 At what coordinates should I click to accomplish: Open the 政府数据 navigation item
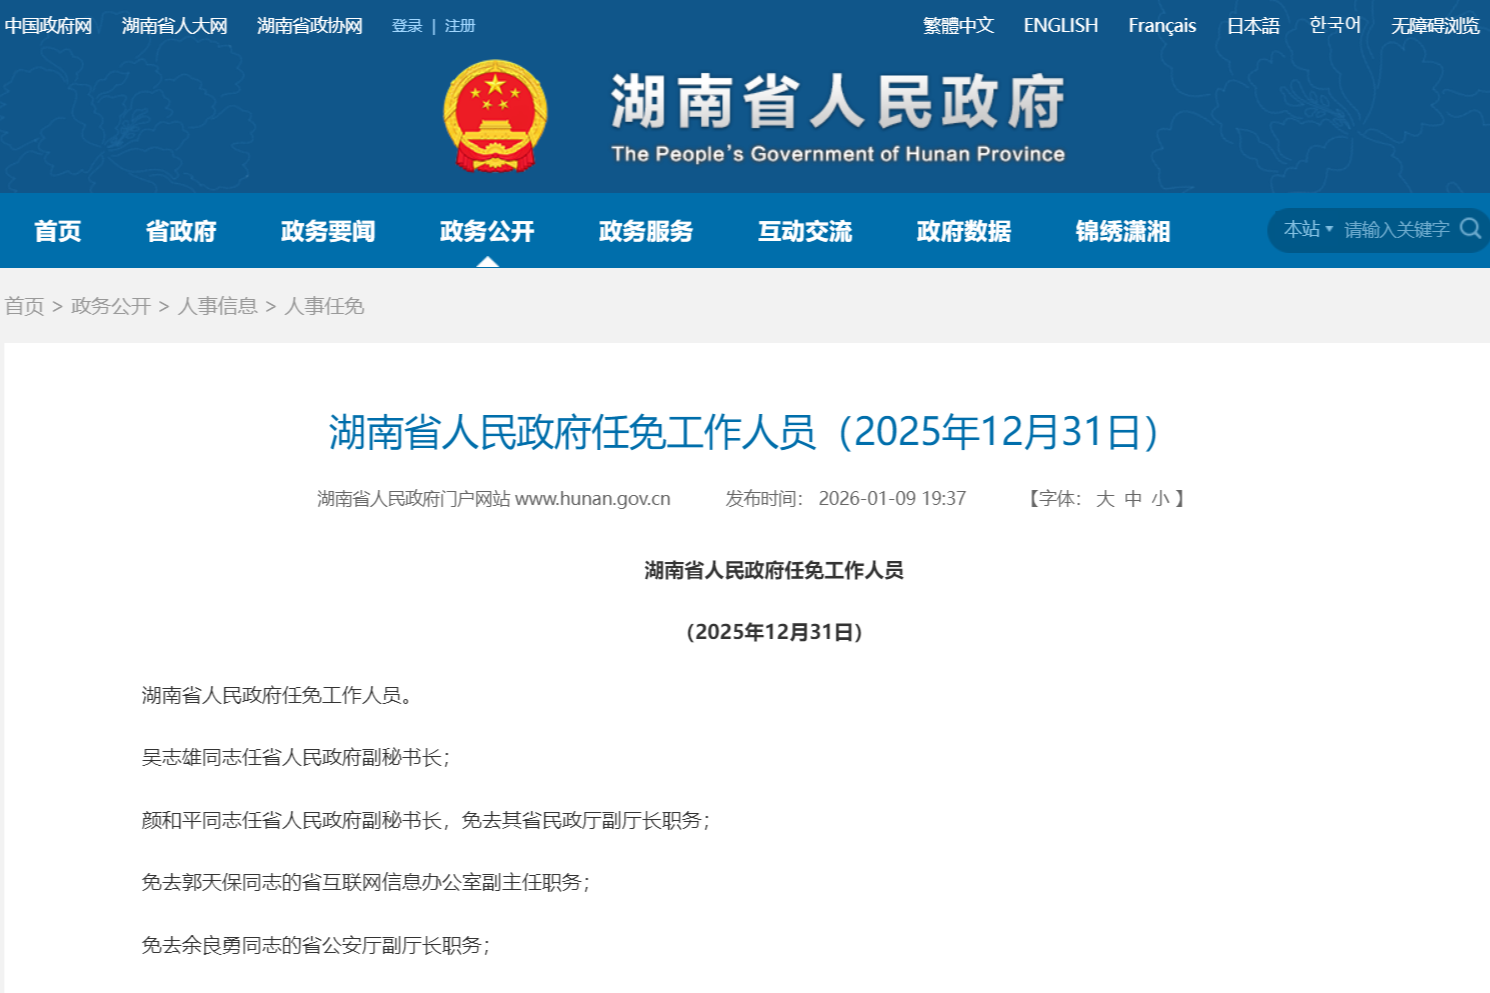coord(964,231)
